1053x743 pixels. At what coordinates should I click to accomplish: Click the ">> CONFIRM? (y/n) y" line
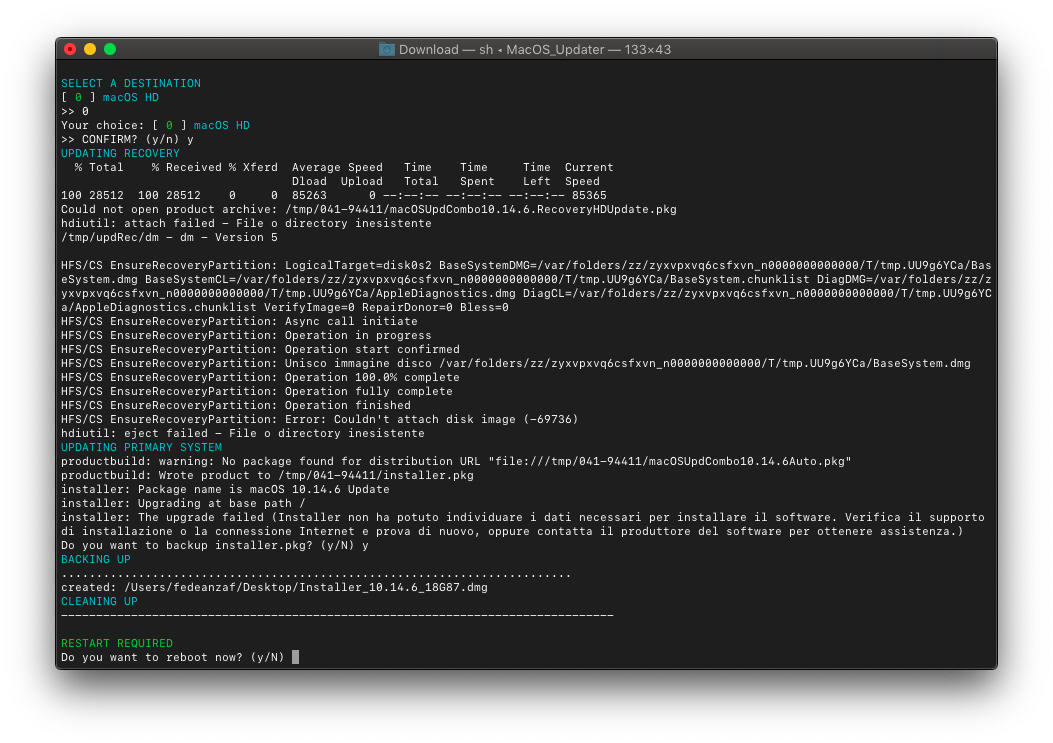(x=128, y=140)
